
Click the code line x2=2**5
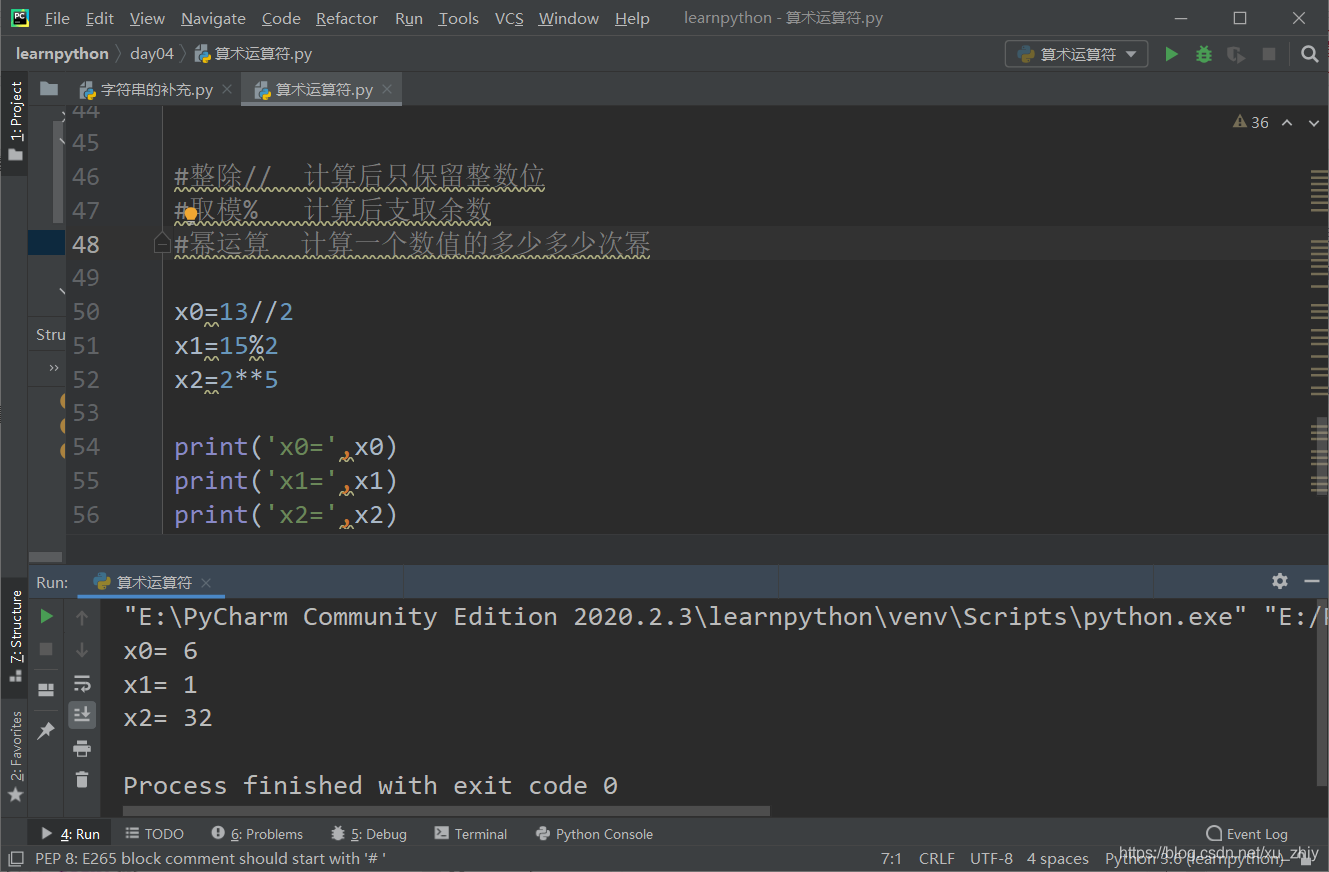(x=227, y=380)
